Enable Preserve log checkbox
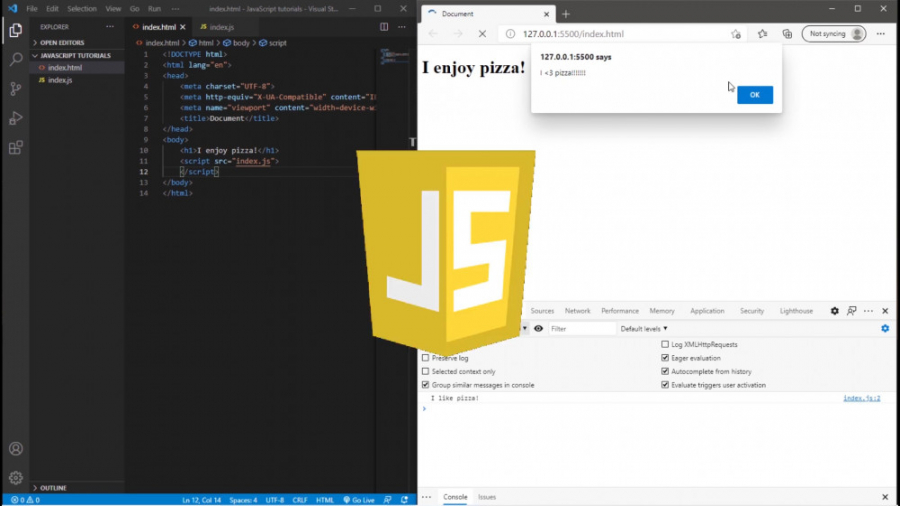 [425, 358]
